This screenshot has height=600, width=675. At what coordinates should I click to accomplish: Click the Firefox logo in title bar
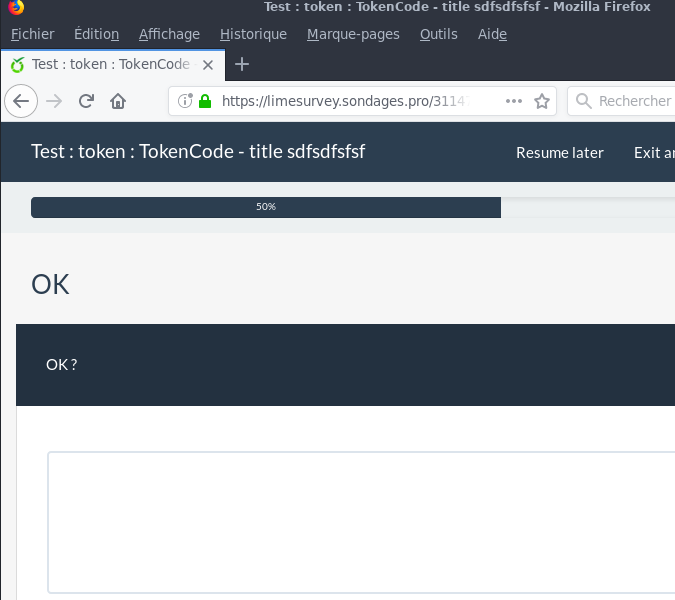[16, 7]
